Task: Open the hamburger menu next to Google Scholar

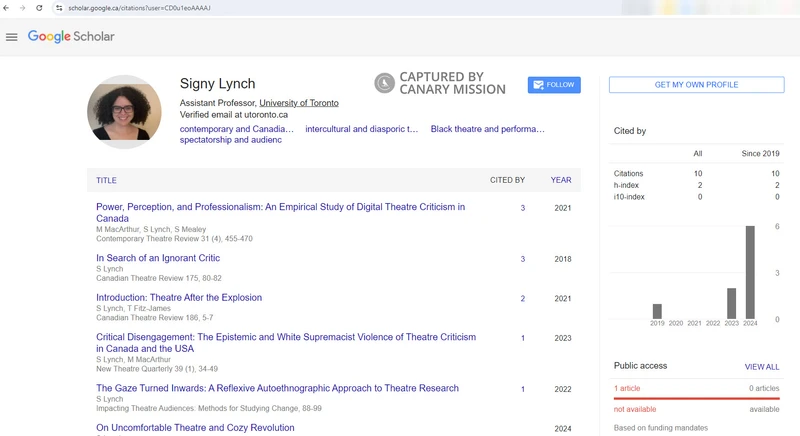Action: pos(12,37)
